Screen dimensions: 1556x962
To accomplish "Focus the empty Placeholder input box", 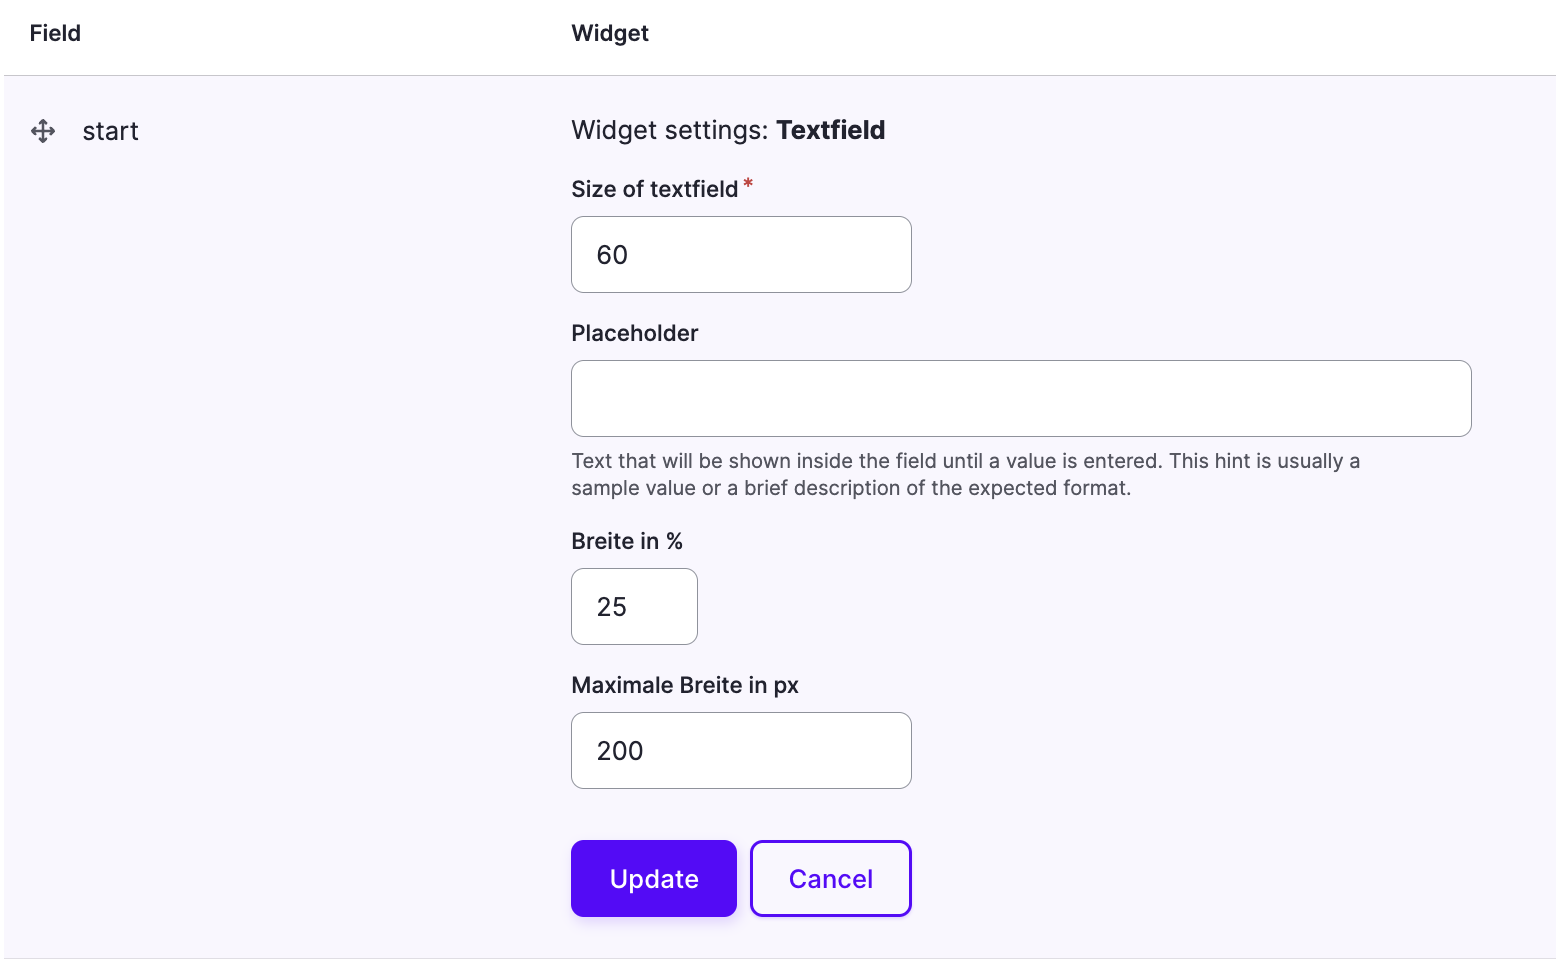I will click(1020, 398).
